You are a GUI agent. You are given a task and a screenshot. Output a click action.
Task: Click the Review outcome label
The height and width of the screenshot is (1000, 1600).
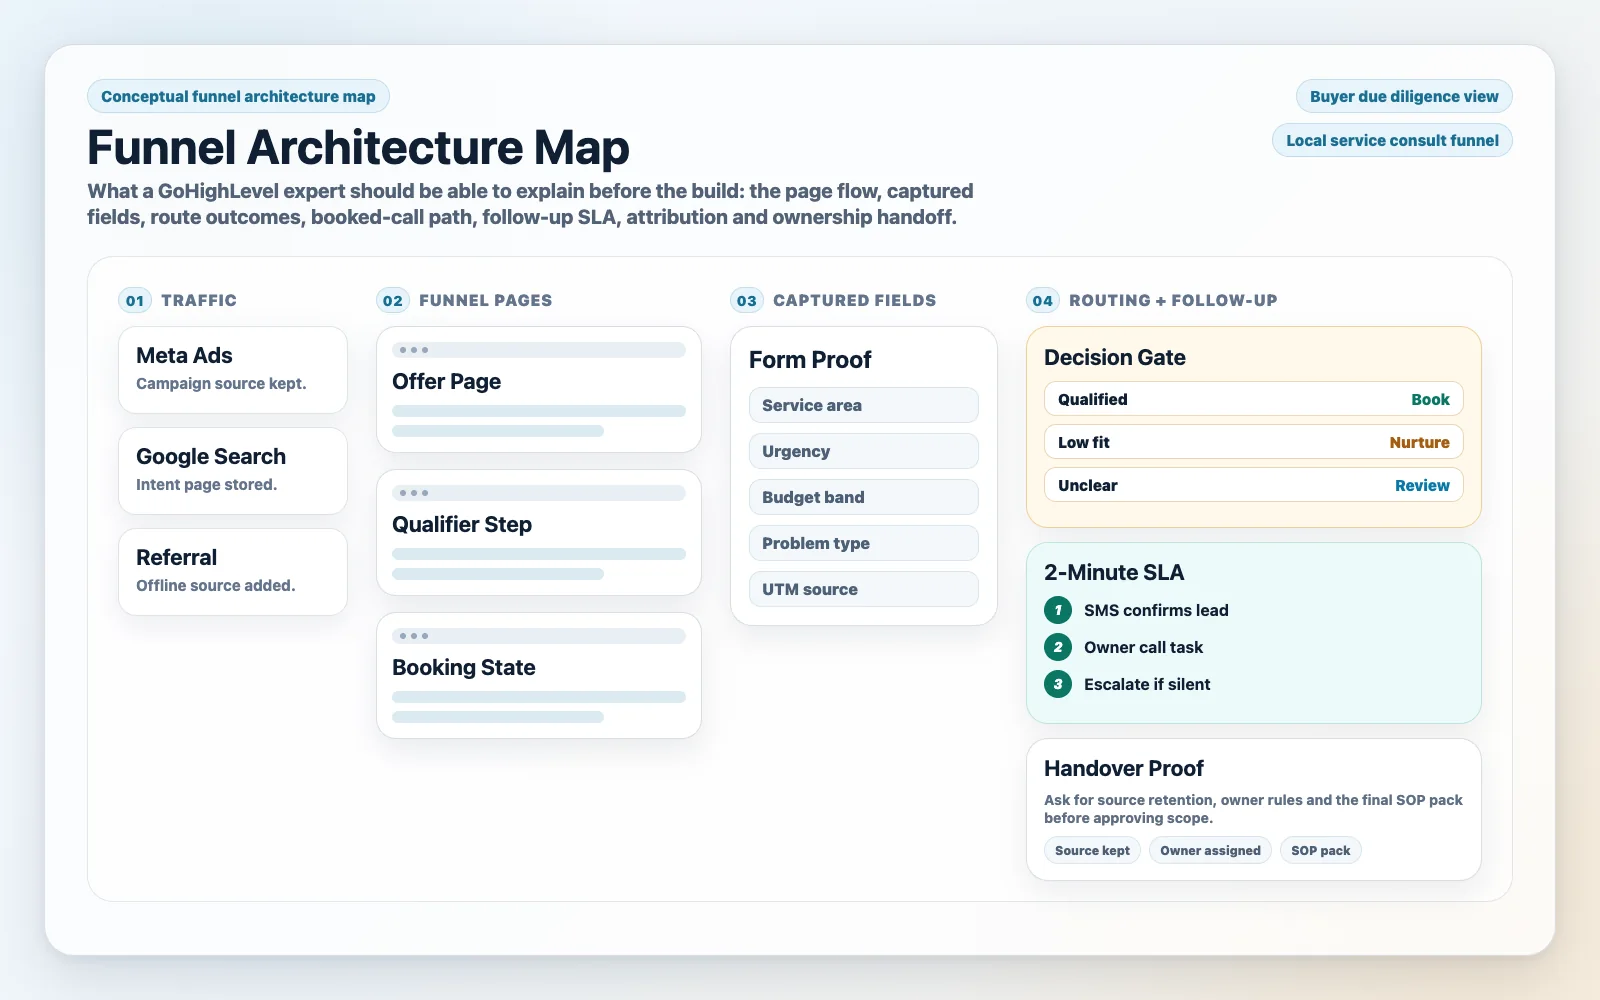(x=1422, y=485)
